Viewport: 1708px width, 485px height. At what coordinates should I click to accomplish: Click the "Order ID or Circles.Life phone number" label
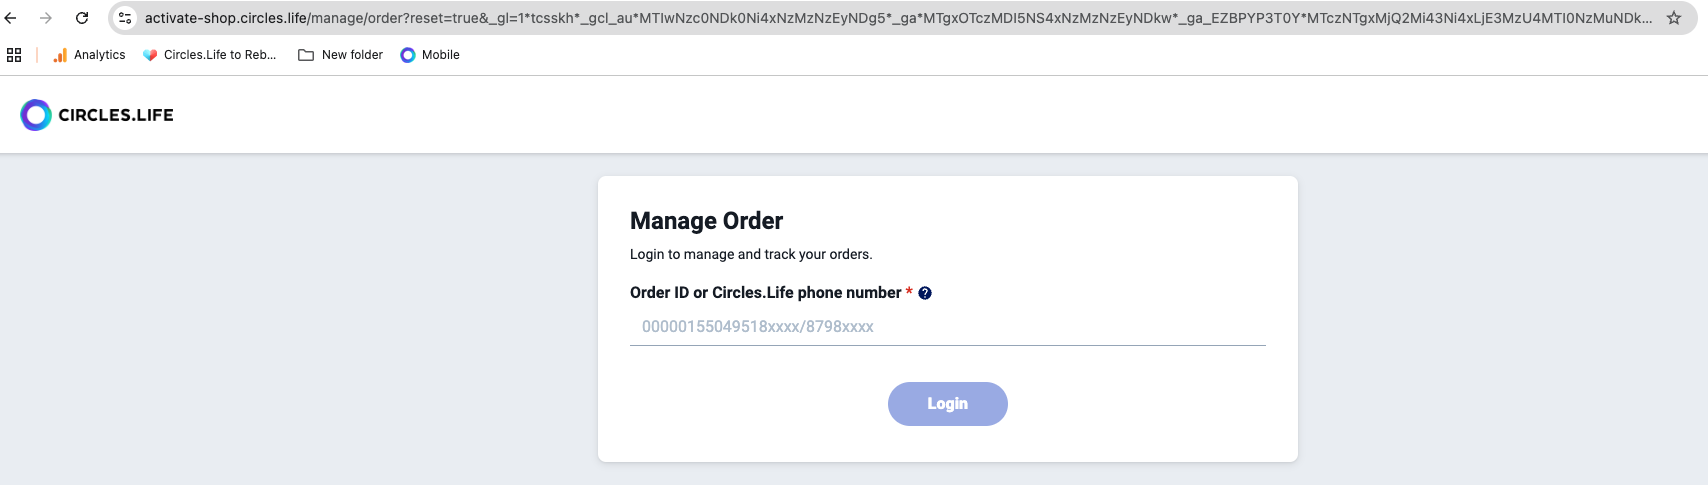[x=765, y=293]
